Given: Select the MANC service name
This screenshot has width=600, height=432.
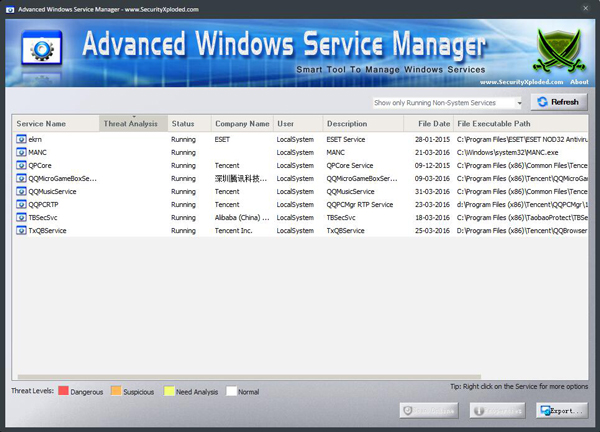Looking at the screenshot, I should (x=38, y=152).
